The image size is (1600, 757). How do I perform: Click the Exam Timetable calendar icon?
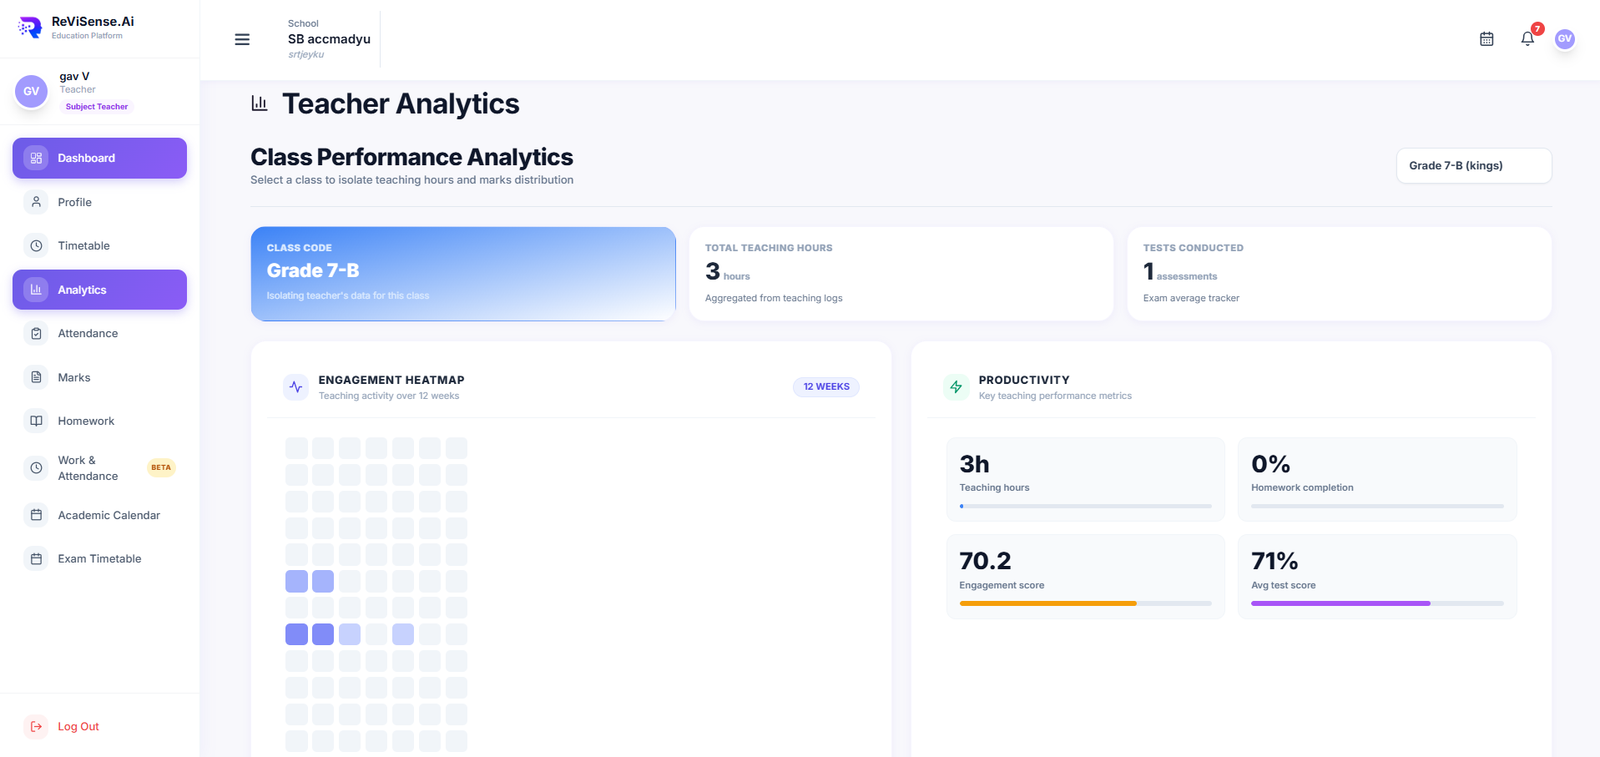pos(36,559)
